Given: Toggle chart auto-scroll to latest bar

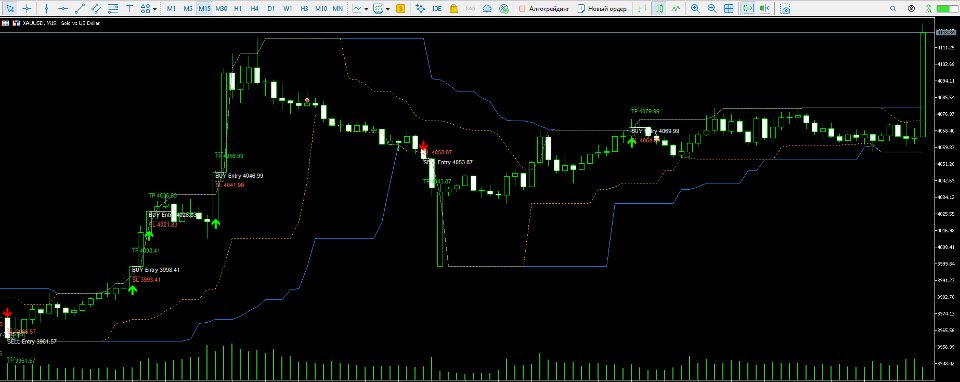Looking at the screenshot, I should (747, 9).
